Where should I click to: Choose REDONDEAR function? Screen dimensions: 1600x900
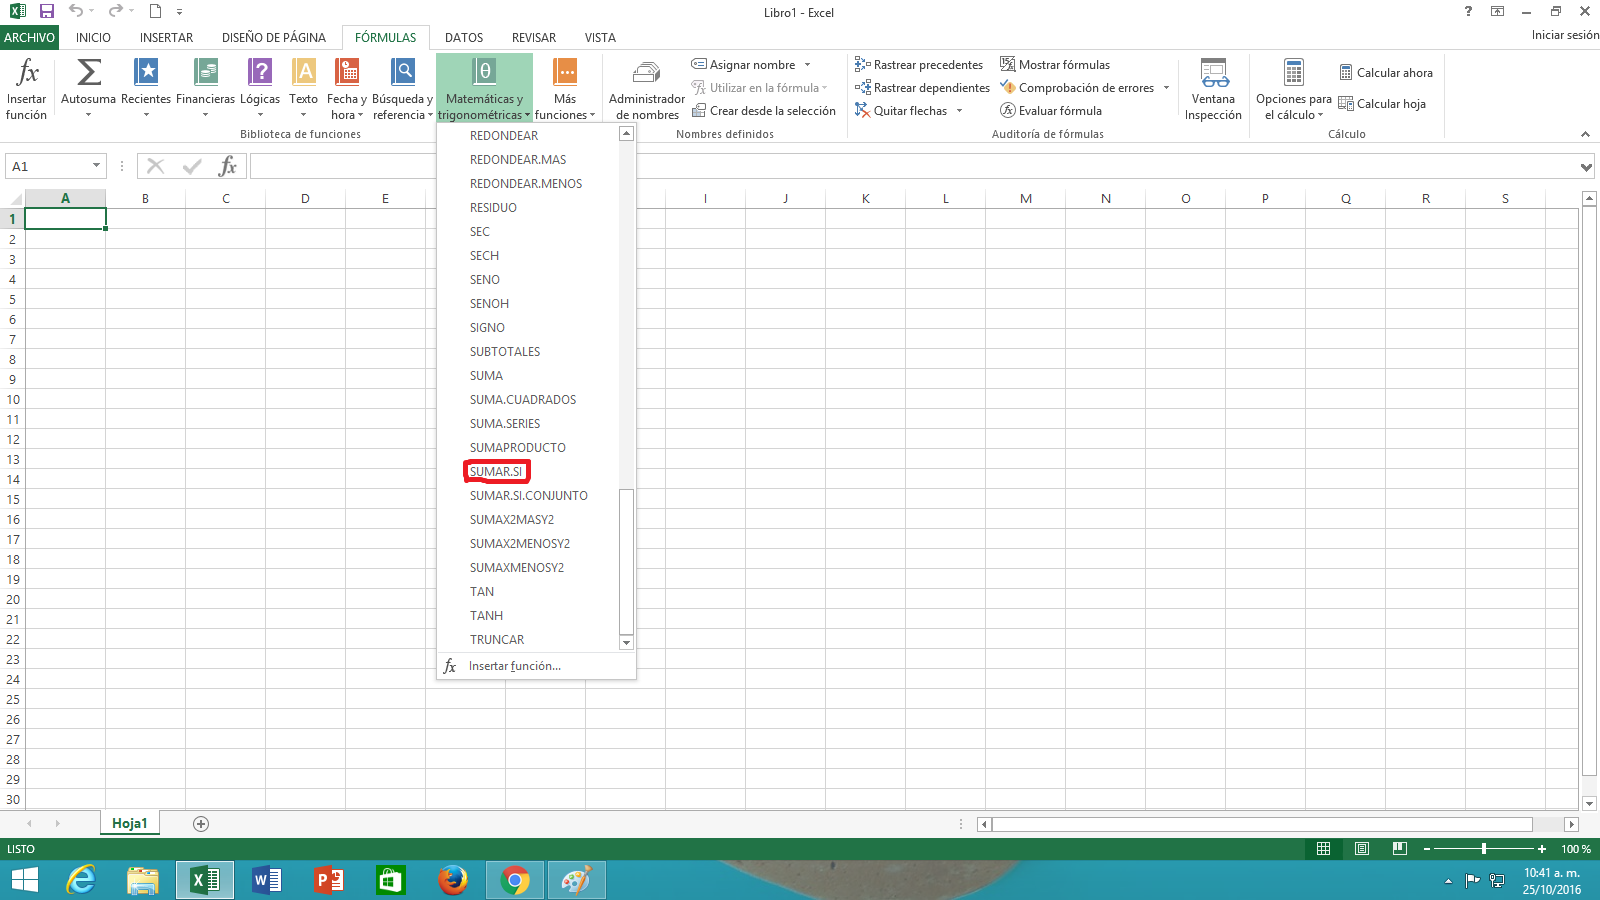(x=504, y=136)
